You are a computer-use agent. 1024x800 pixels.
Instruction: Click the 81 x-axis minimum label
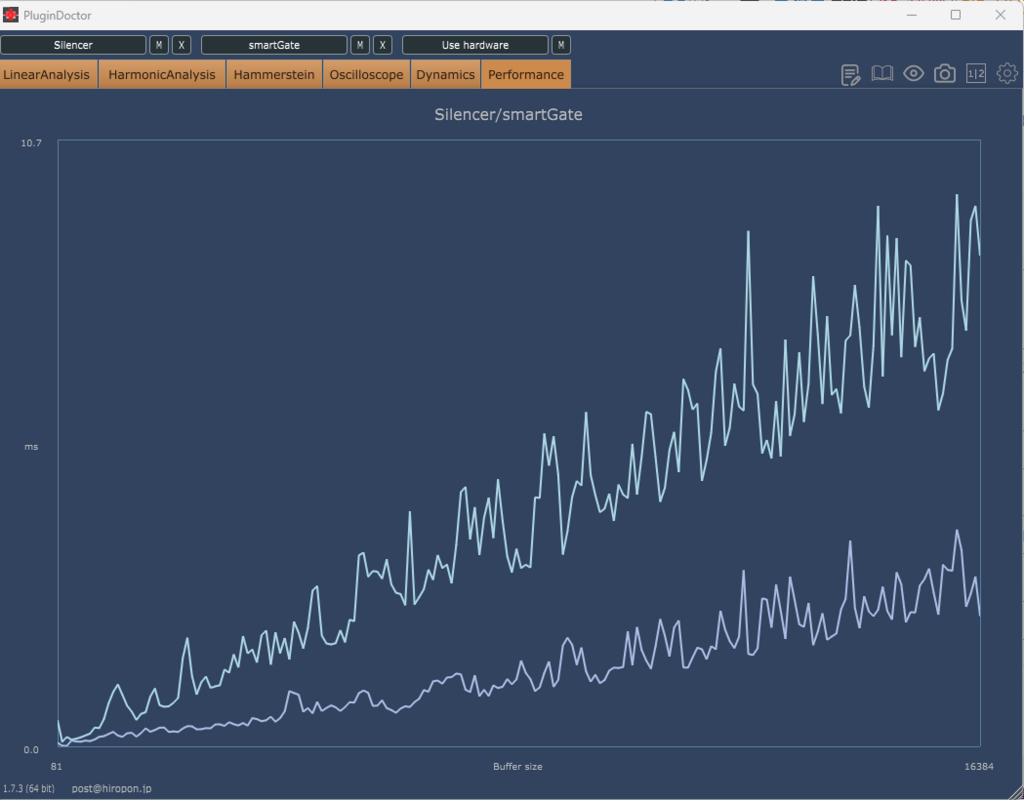point(56,767)
